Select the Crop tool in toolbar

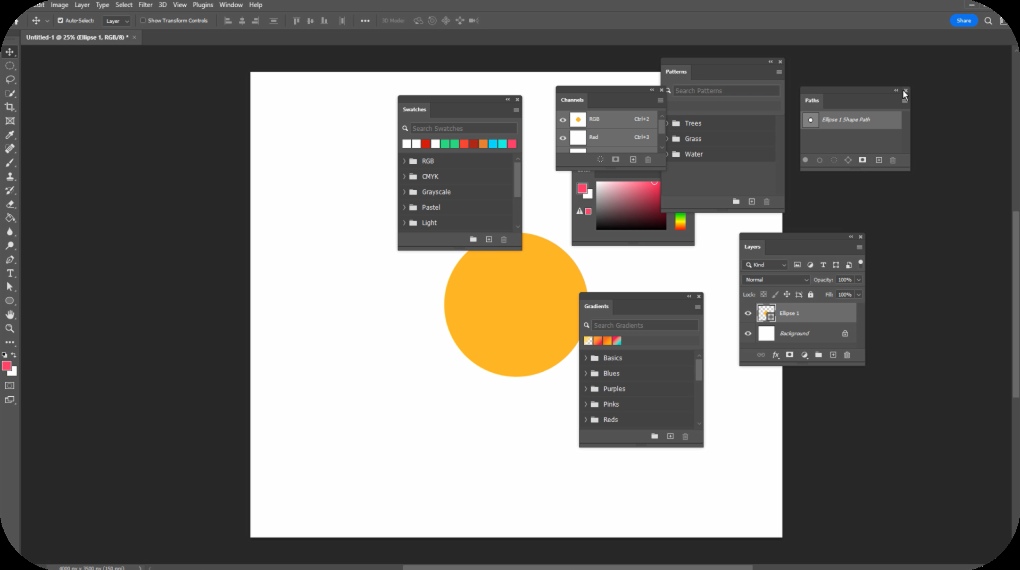click(x=10, y=107)
